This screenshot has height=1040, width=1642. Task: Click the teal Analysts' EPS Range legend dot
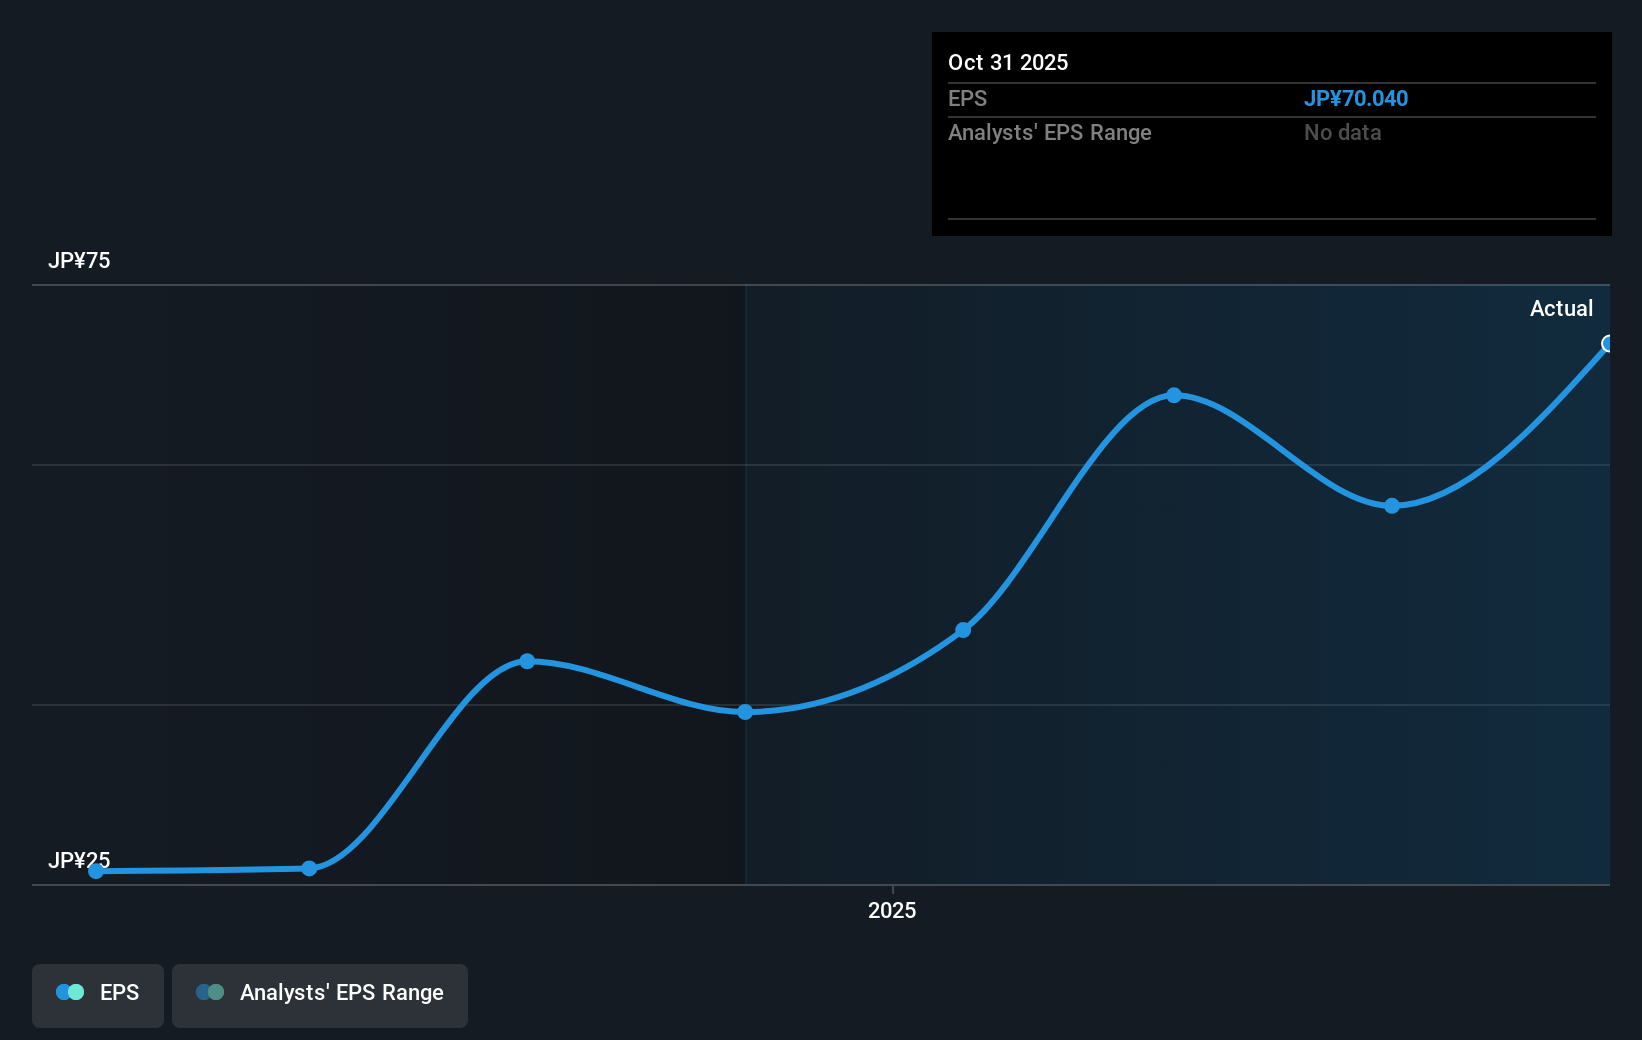tap(211, 992)
